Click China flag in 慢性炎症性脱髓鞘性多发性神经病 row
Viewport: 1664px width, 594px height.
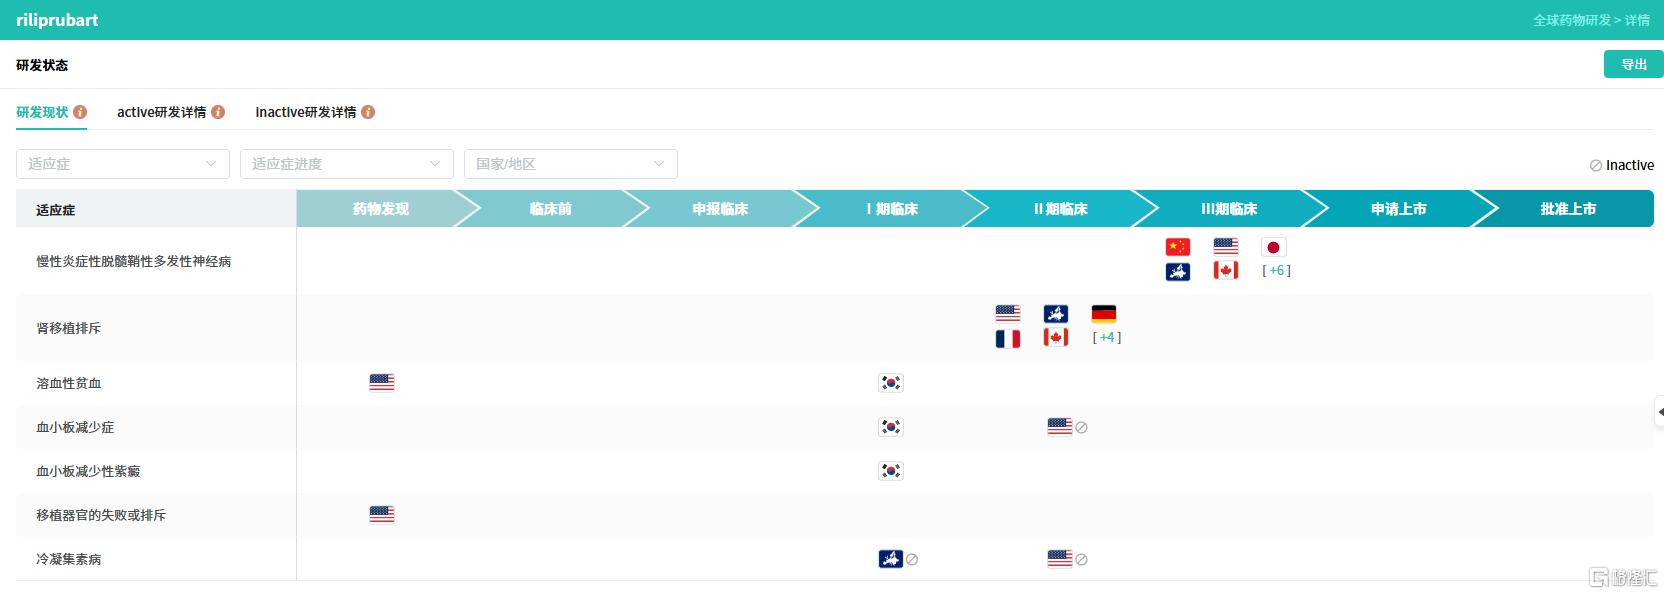tap(1178, 247)
